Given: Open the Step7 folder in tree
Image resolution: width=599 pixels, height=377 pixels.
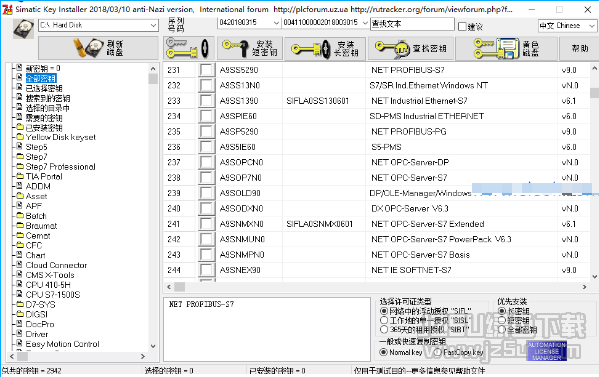Looking at the screenshot, I should tap(36, 157).
